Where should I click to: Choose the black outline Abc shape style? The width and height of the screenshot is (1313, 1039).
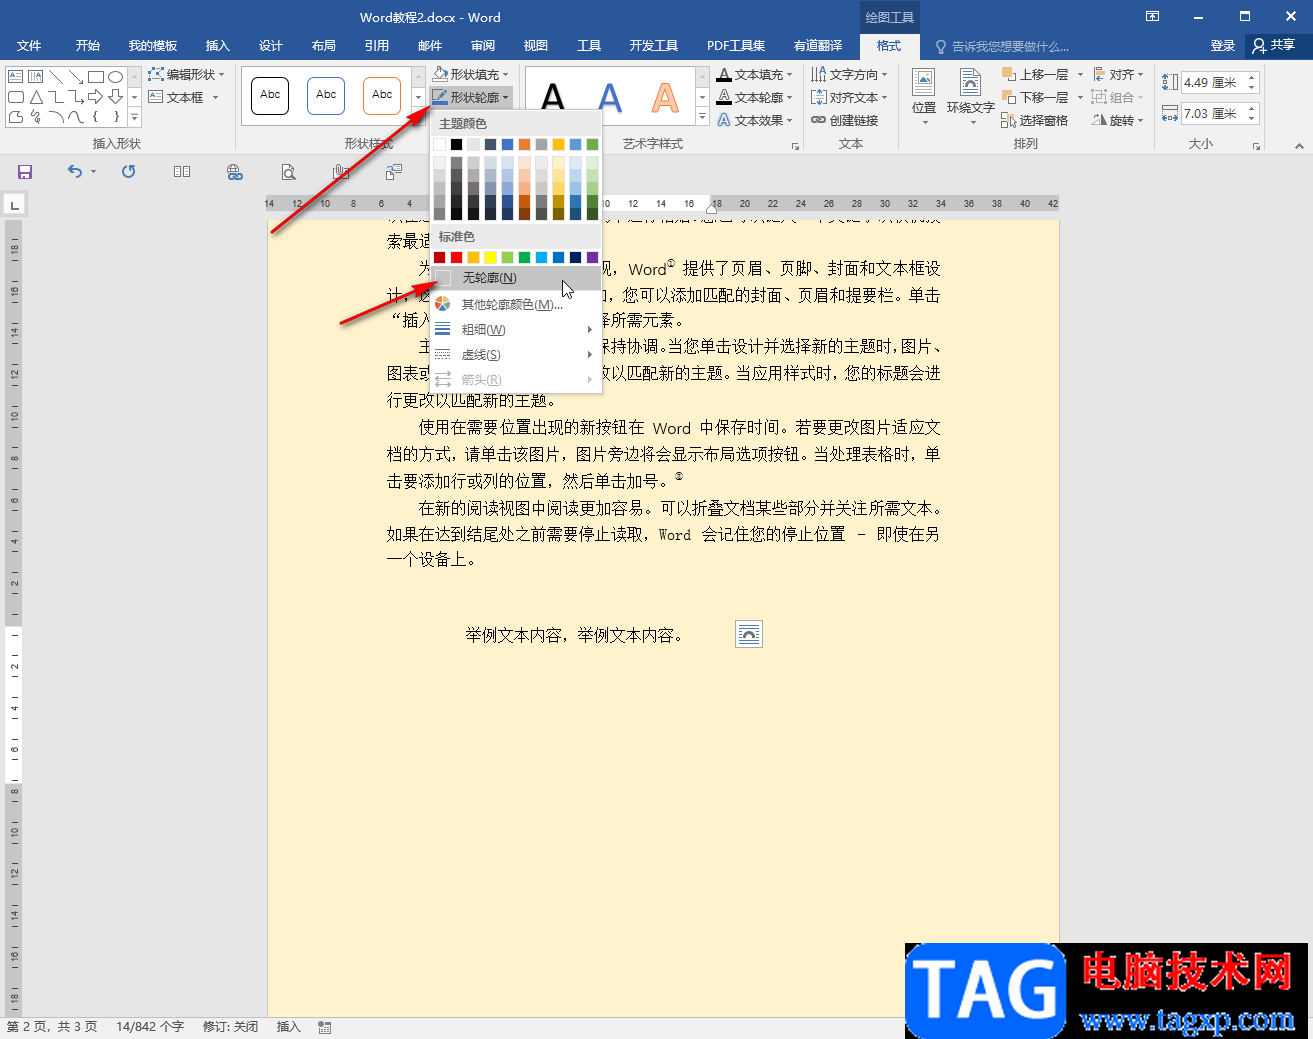[x=270, y=95]
